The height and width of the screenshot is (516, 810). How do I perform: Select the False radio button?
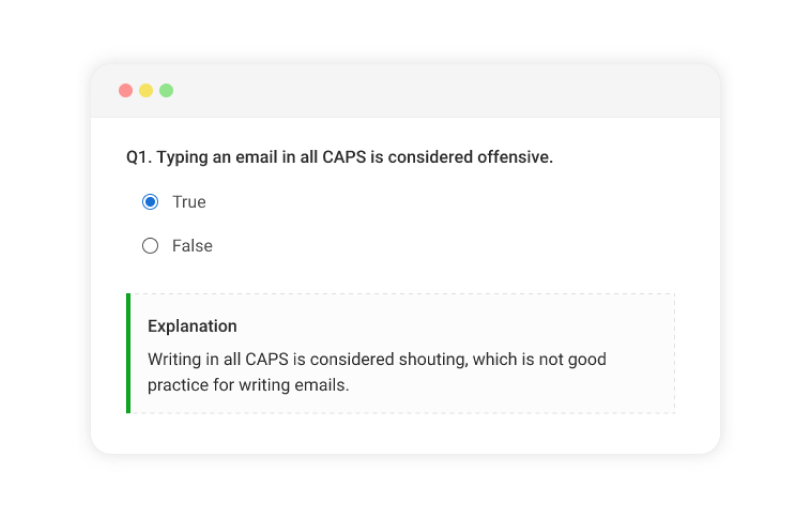pos(150,246)
